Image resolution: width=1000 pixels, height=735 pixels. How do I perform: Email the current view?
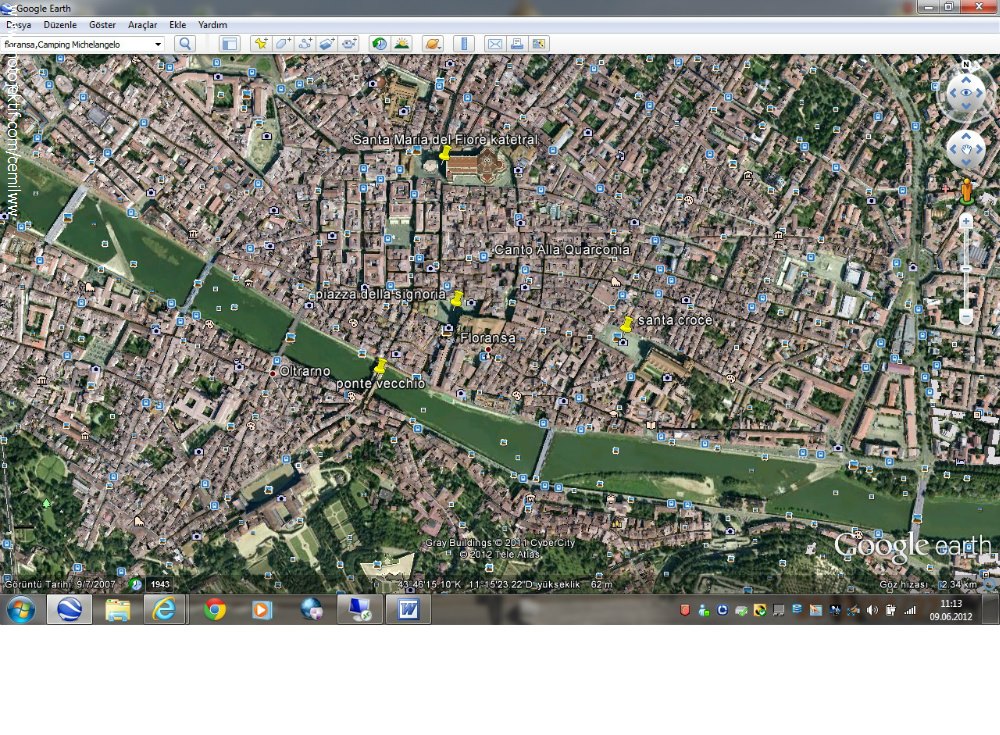(x=495, y=43)
